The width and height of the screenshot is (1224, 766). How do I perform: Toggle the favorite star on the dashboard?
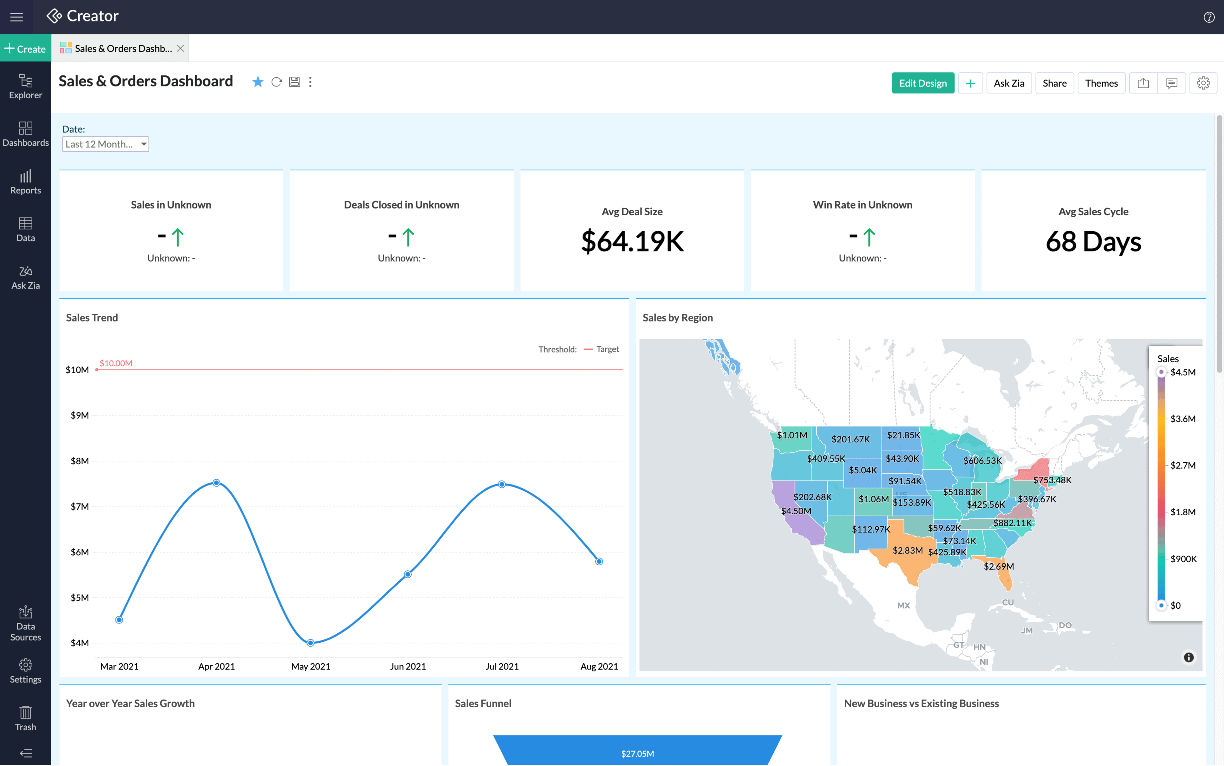click(x=258, y=82)
